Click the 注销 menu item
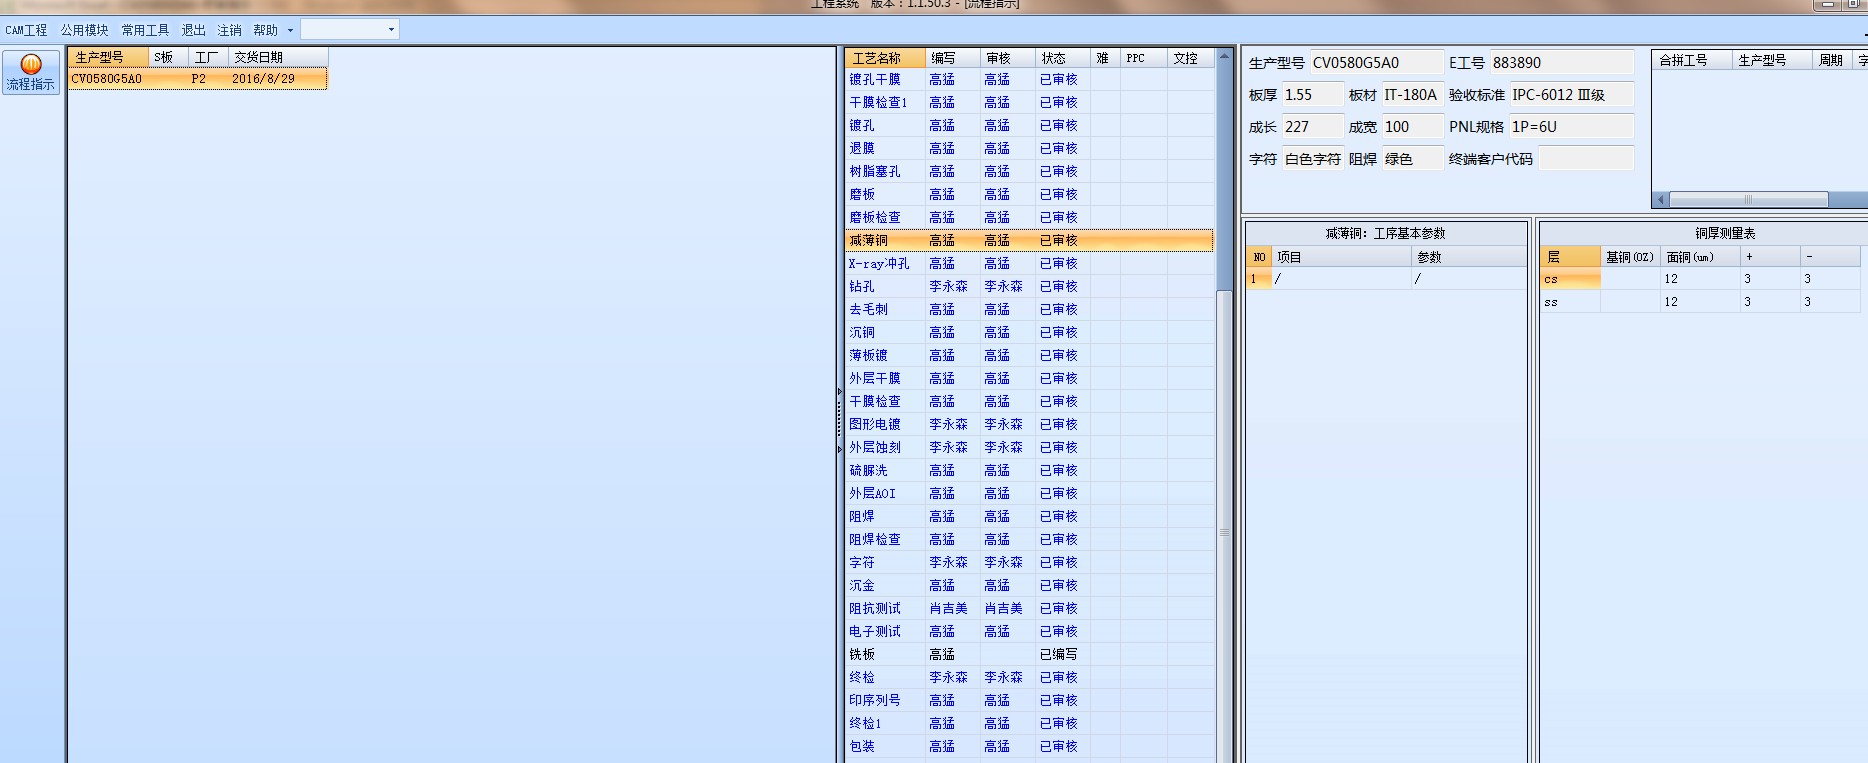Image resolution: width=1868 pixels, height=763 pixels. [x=230, y=30]
